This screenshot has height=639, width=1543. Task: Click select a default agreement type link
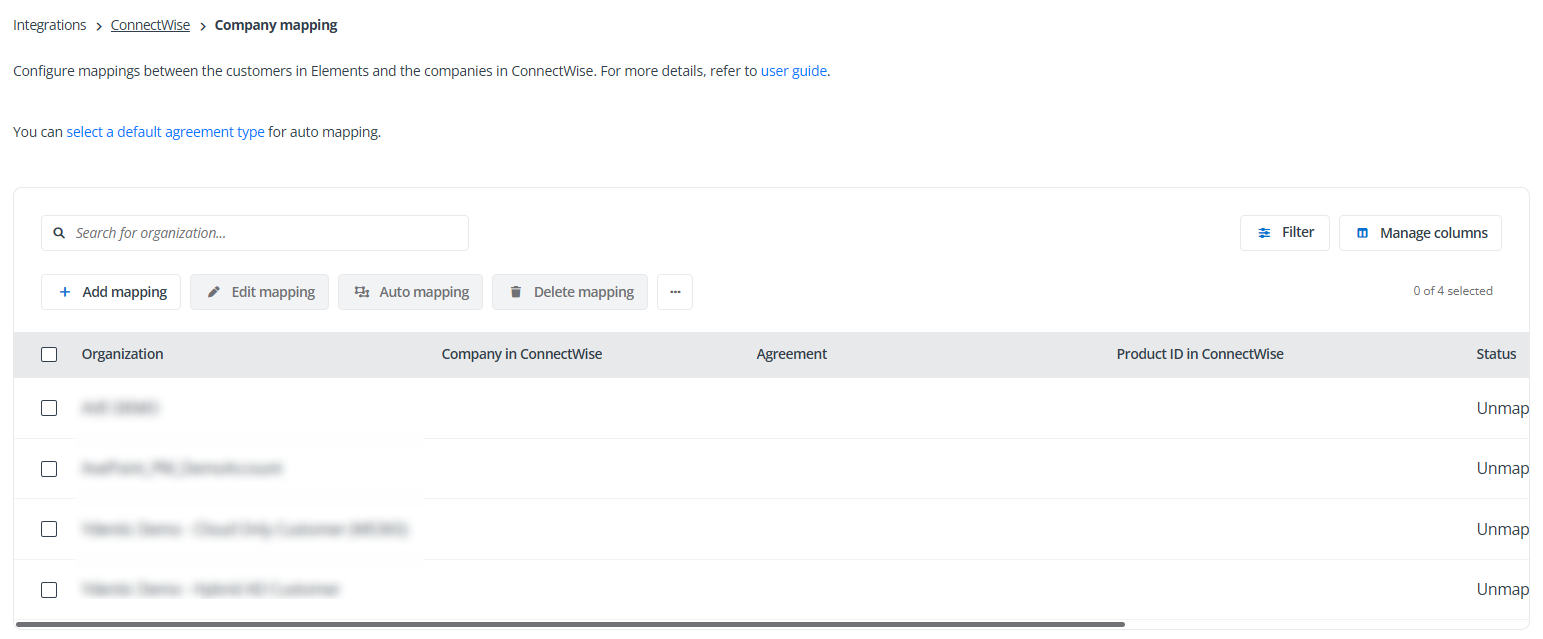click(x=165, y=131)
